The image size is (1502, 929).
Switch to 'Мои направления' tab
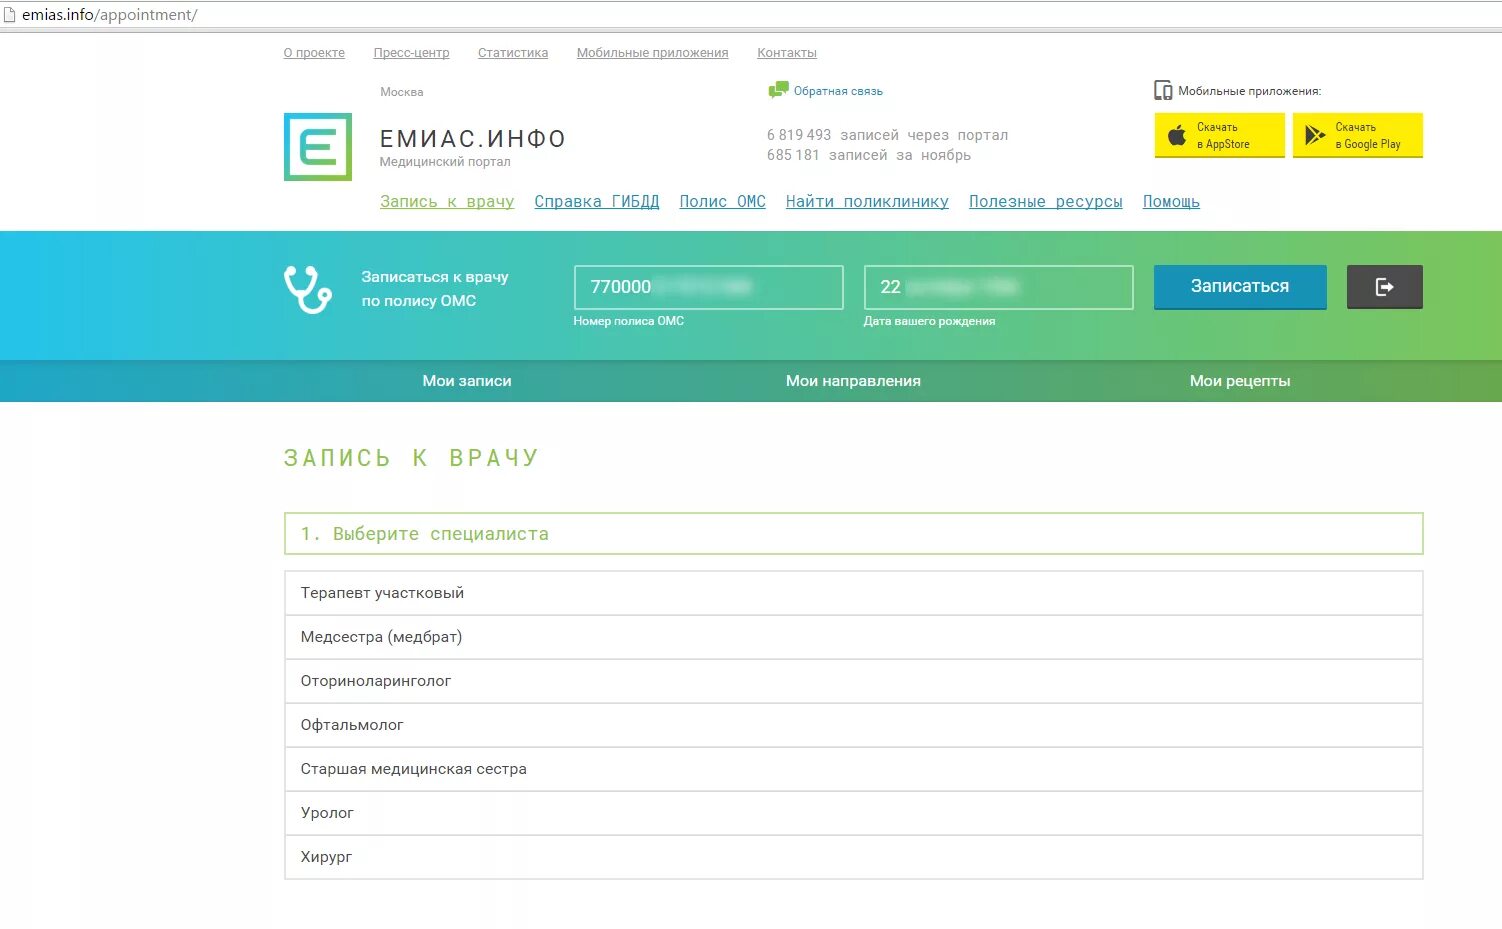click(853, 381)
